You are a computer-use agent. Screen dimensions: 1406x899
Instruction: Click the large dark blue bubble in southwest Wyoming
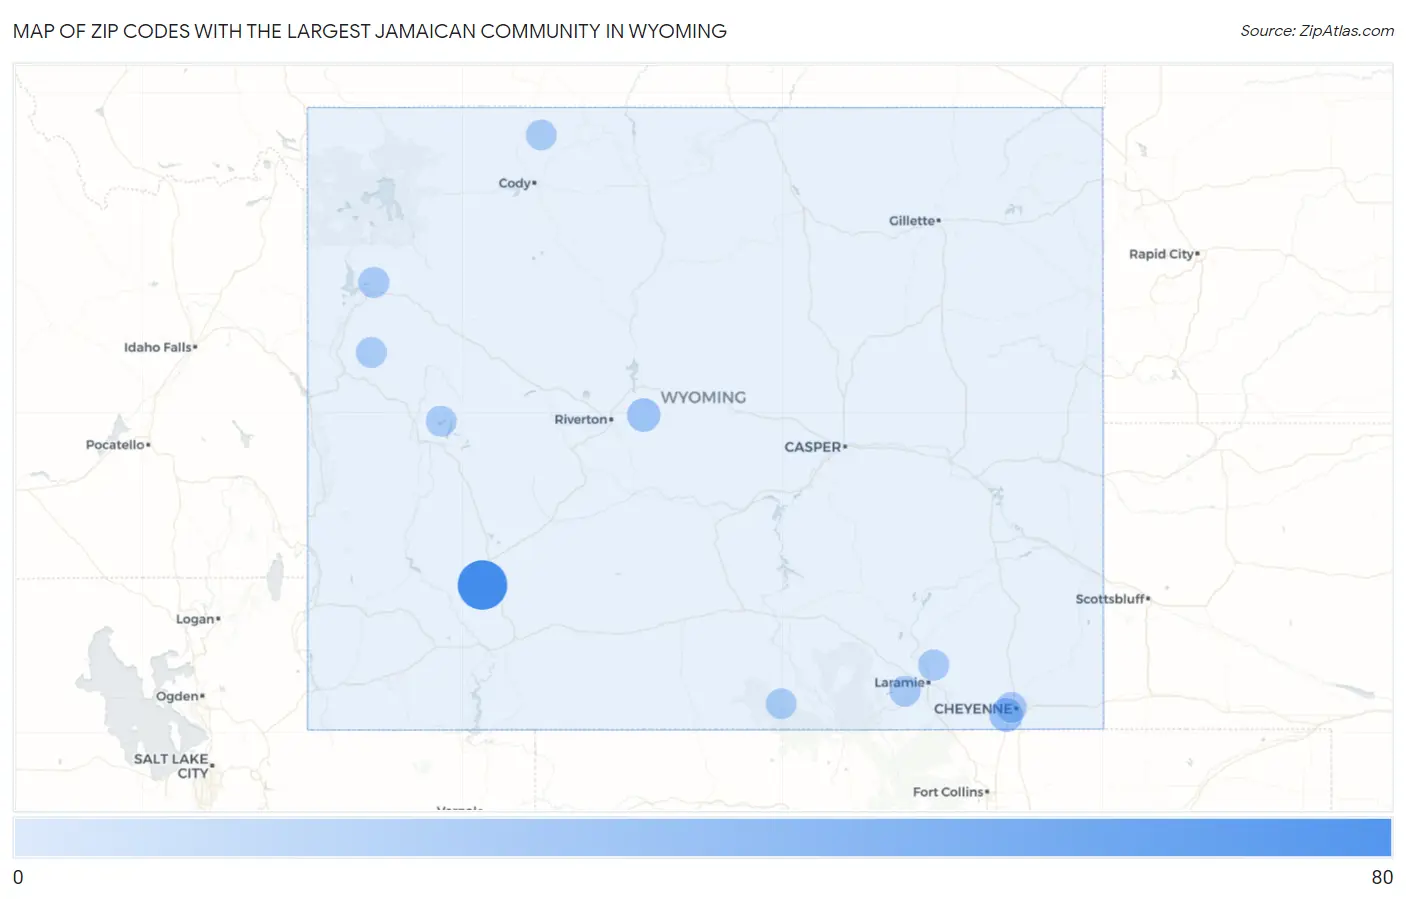(x=482, y=585)
